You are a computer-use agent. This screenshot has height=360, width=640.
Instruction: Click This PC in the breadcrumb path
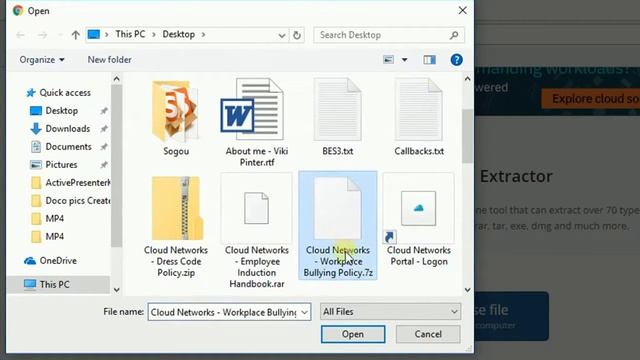pyautogui.click(x=130, y=34)
